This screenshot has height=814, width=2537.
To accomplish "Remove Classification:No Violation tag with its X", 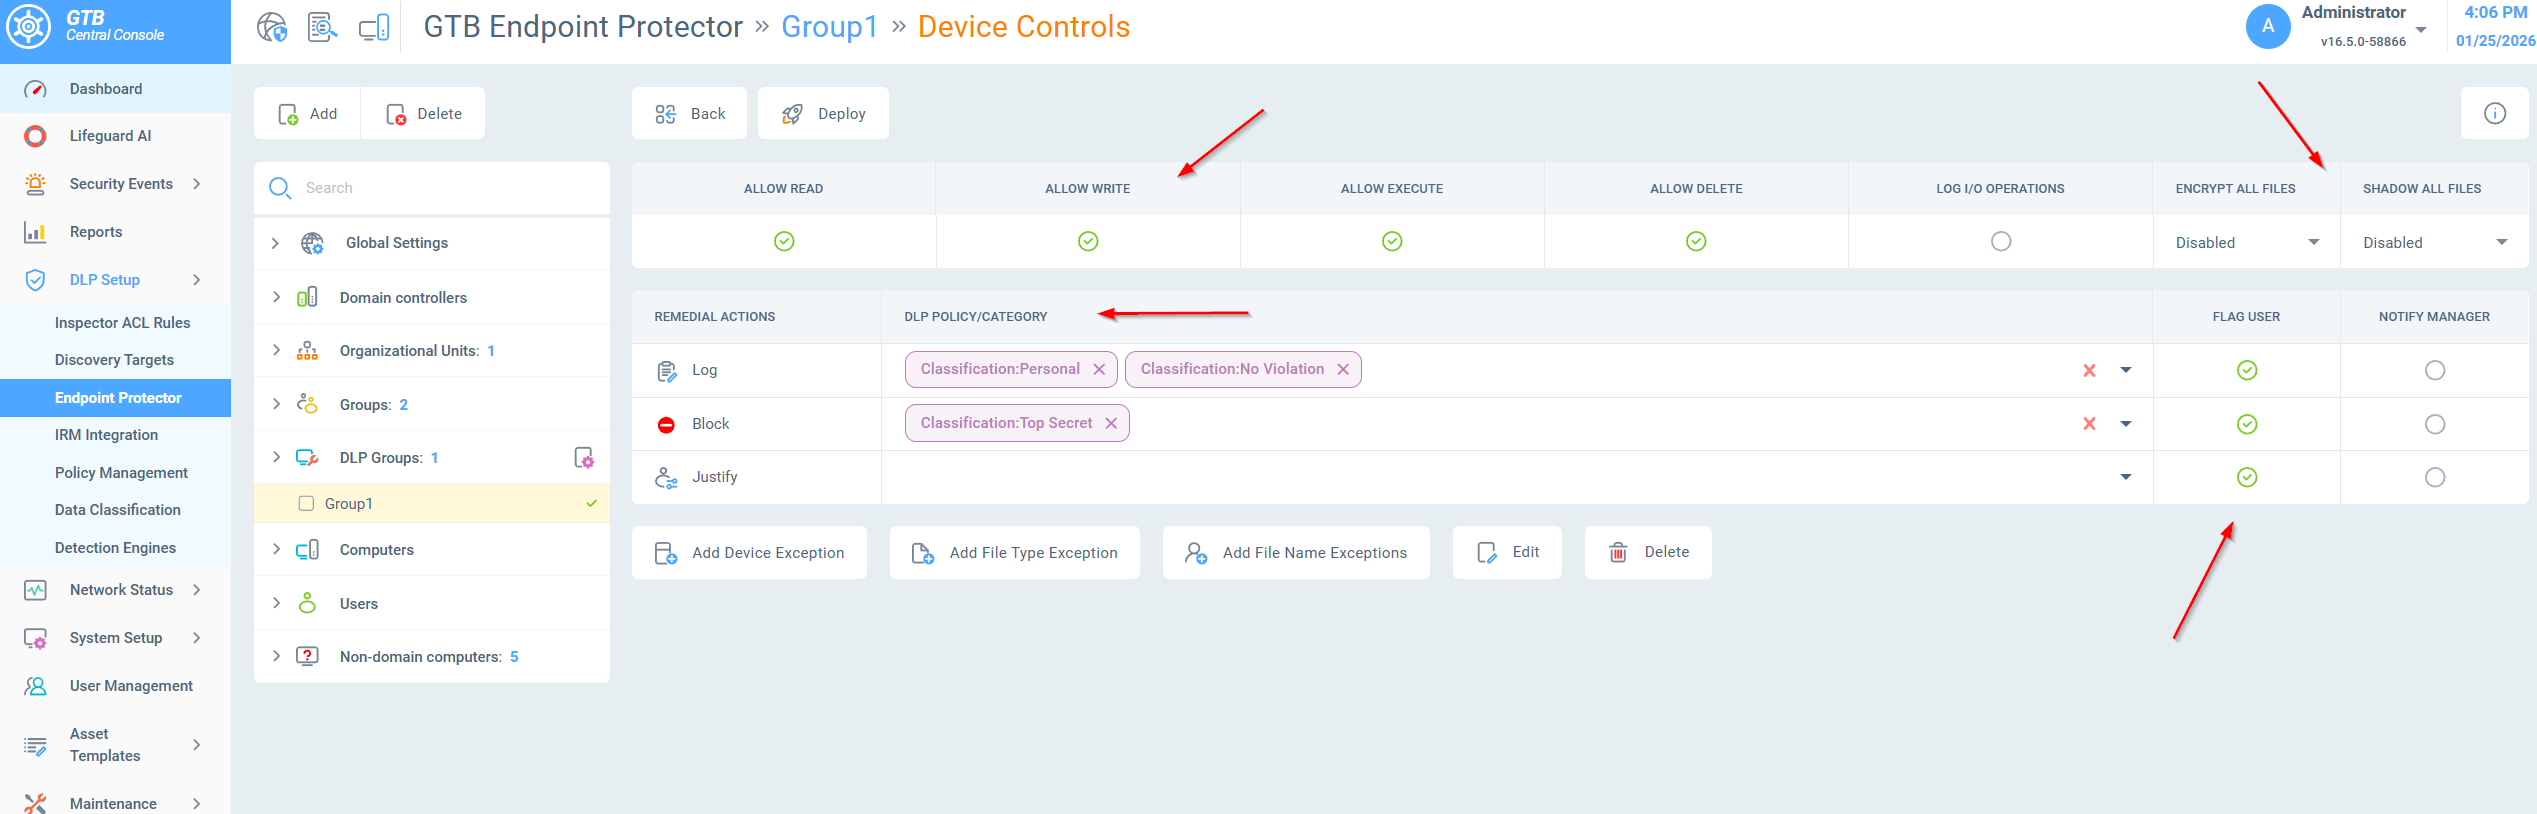I will pos(1343,369).
